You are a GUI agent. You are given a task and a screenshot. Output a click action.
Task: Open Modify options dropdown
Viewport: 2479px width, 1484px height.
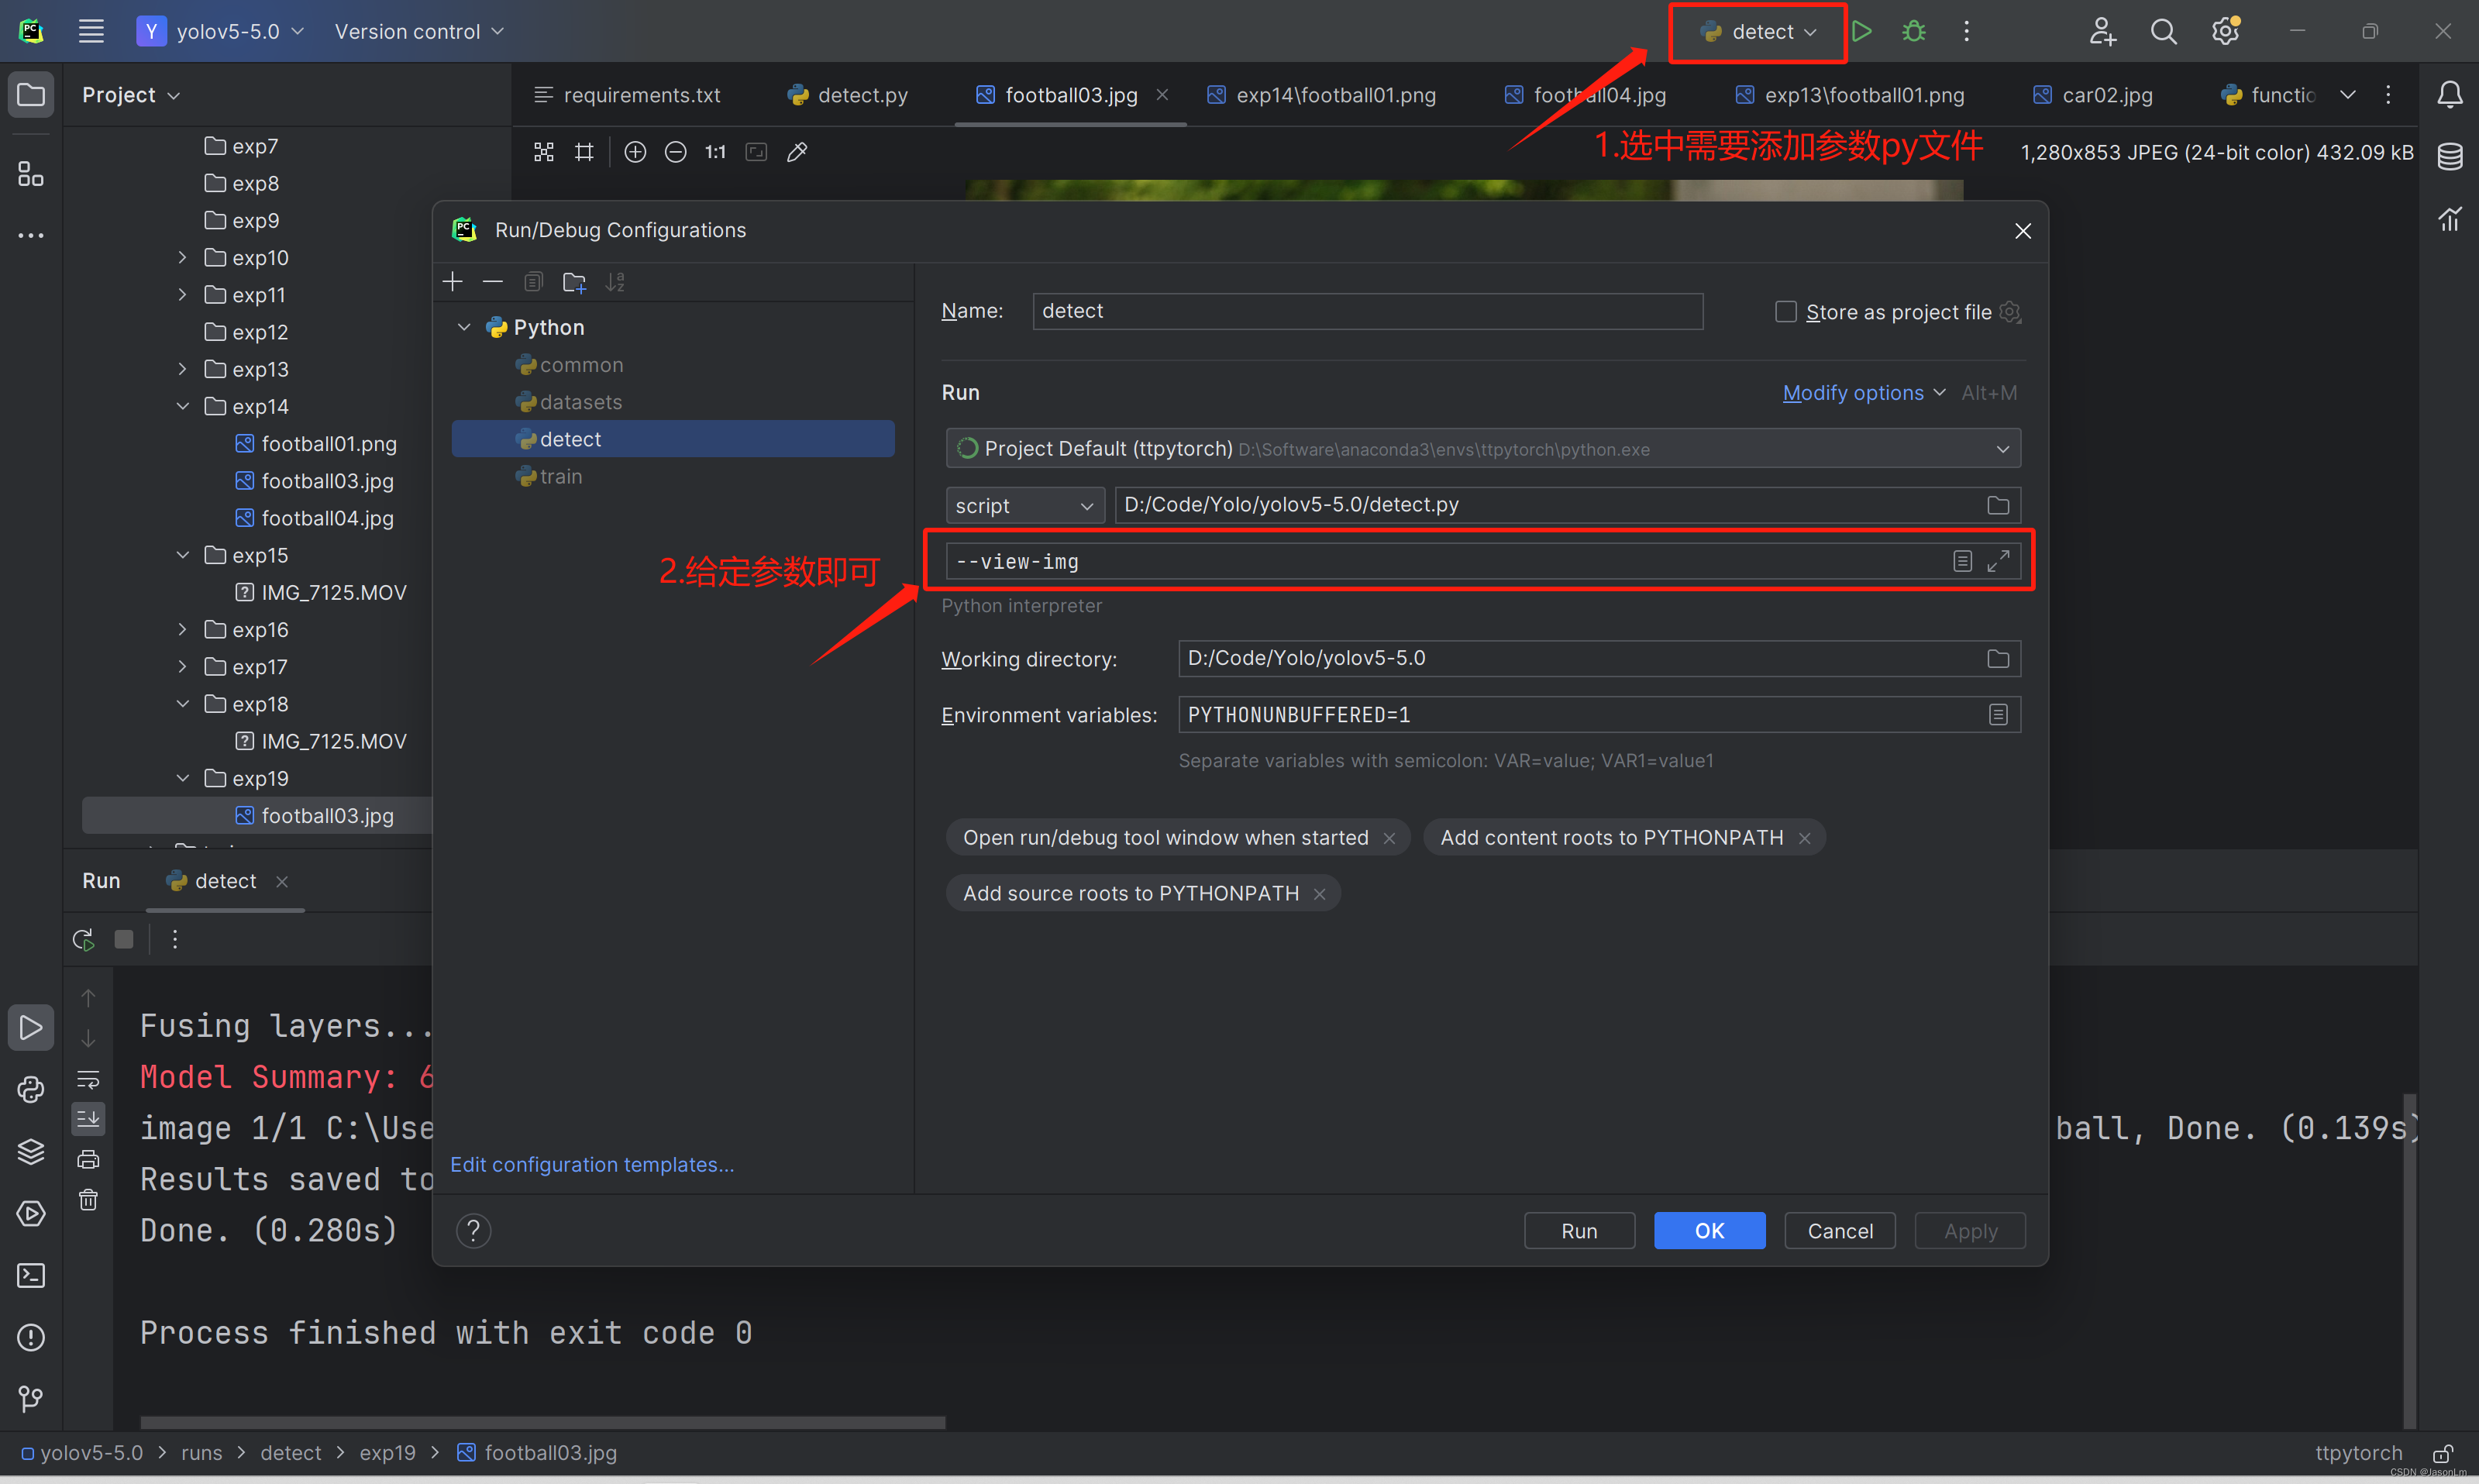(x=1864, y=393)
